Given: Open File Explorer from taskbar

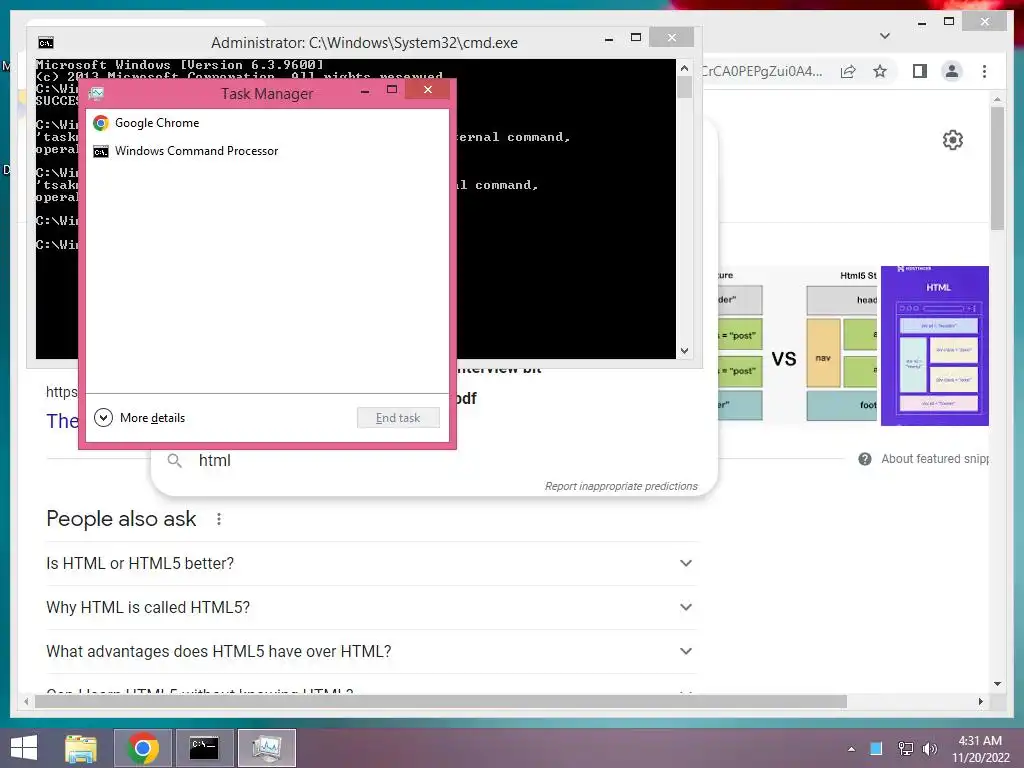Looking at the screenshot, I should click(x=81, y=748).
